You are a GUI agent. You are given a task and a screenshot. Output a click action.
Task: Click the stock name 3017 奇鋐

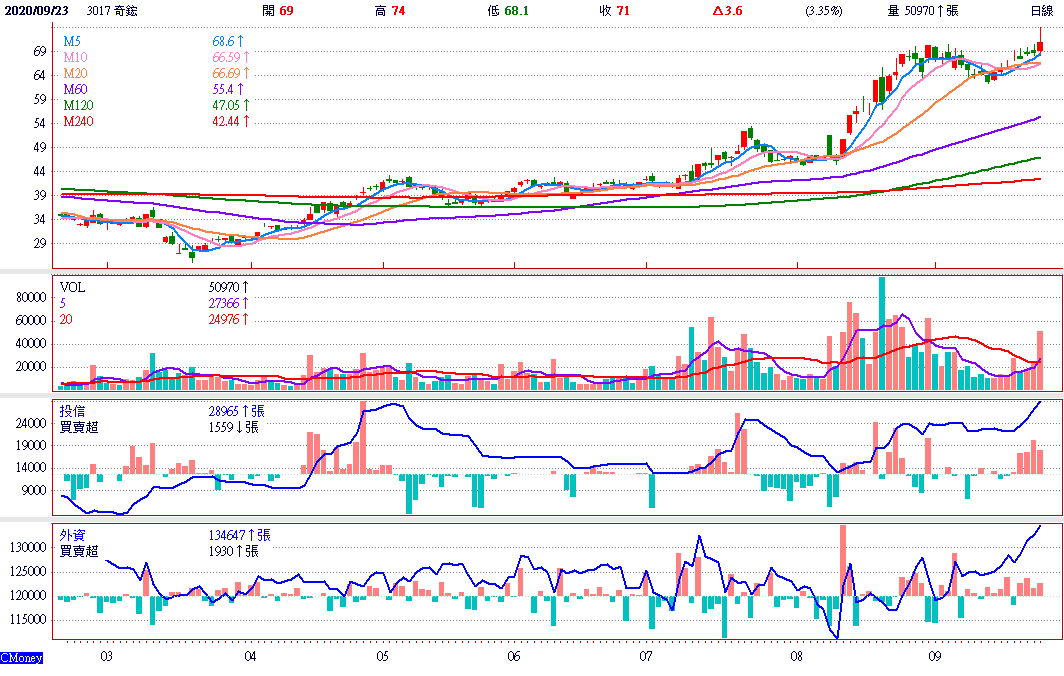point(115,10)
